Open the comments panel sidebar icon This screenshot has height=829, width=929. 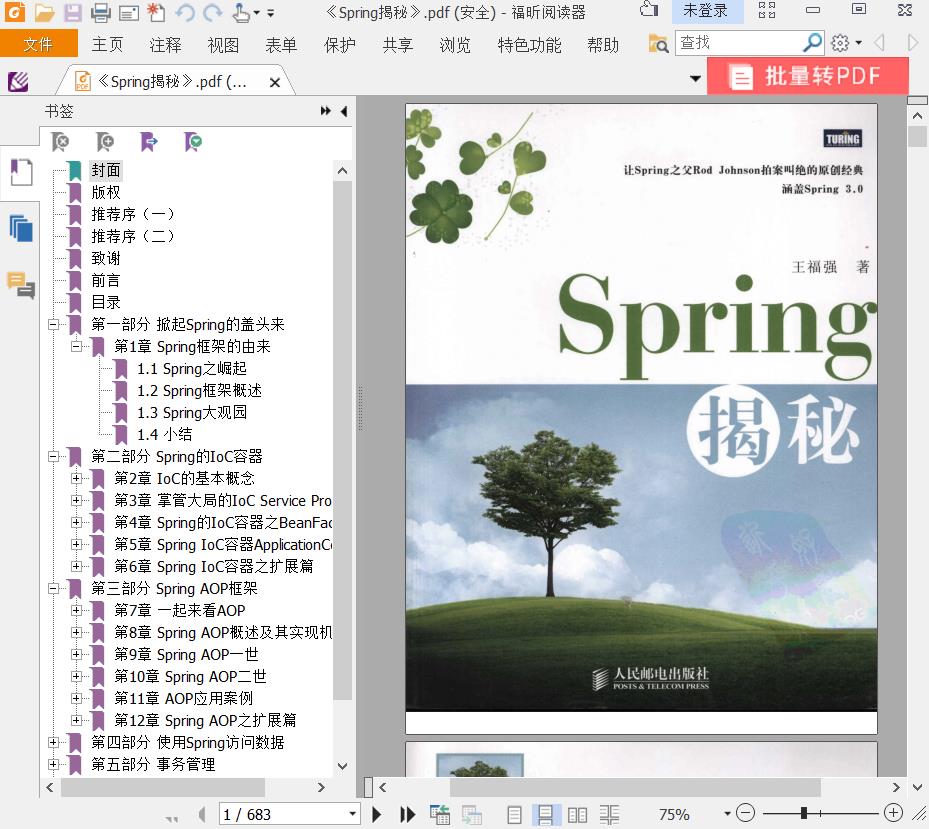point(21,285)
